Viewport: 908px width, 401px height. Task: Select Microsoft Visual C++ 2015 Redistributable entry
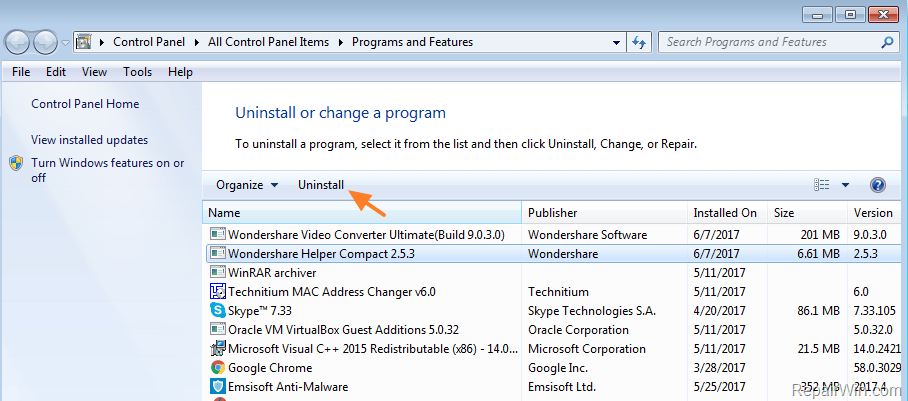(x=556, y=349)
